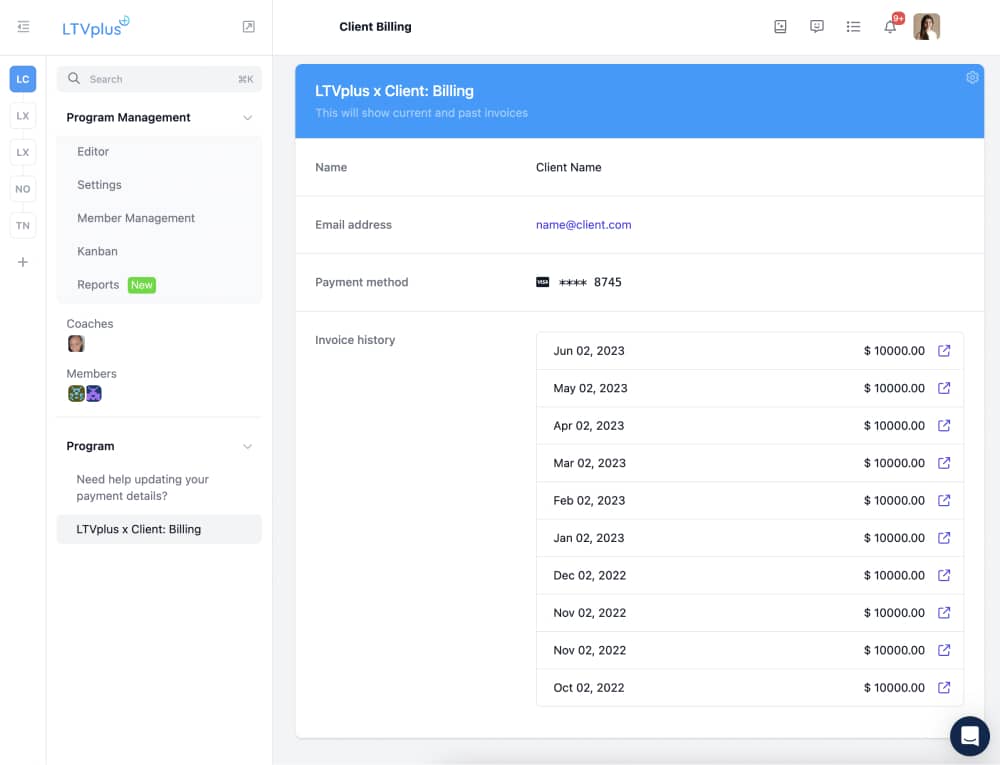This screenshot has width=1000, height=765.
Task: Open 'Need help updating your payment details?'
Action: point(142,488)
